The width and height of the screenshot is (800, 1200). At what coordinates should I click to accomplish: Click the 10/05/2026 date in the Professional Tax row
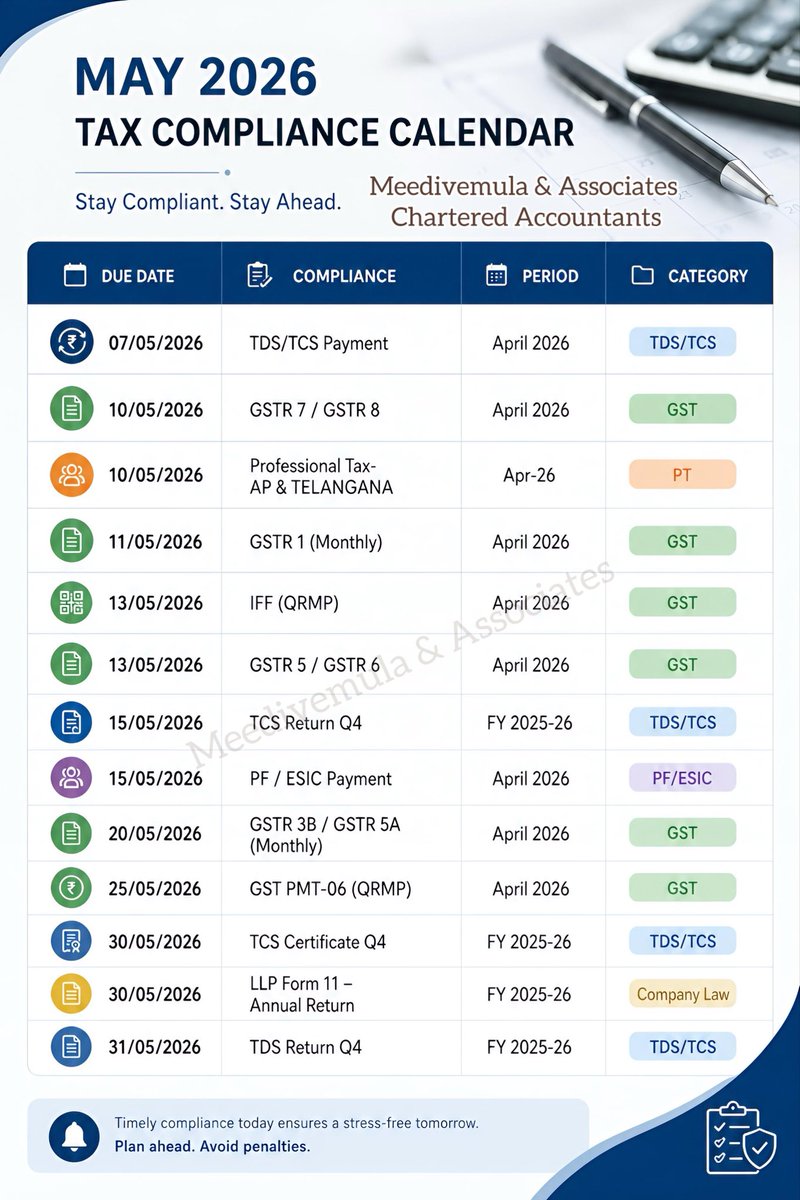tap(156, 476)
